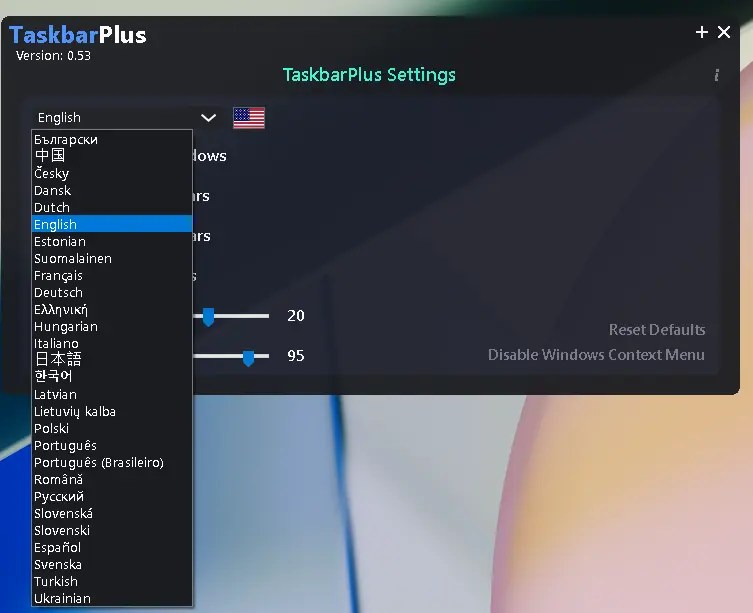Choose 中国 from the language list
753x613 pixels.
point(112,155)
